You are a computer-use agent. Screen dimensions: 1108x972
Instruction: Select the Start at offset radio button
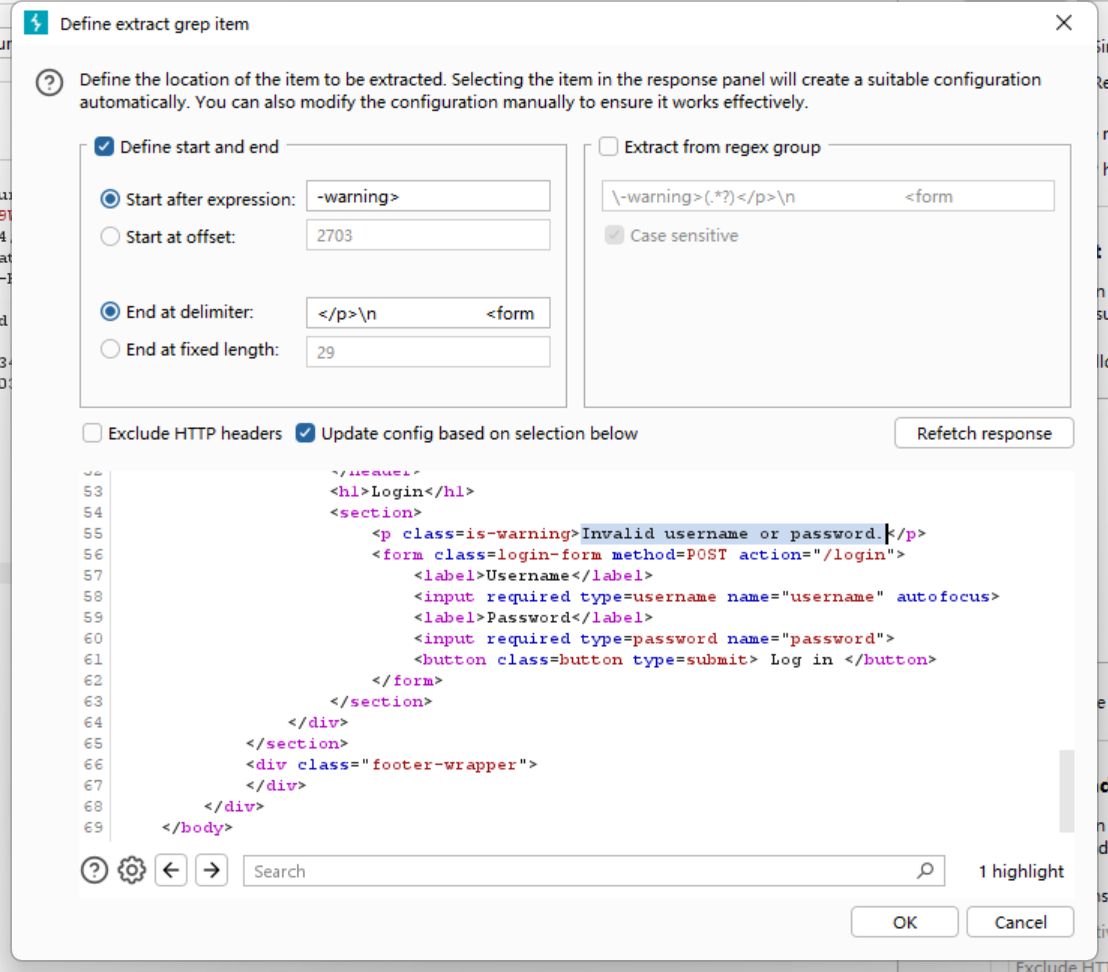(110, 237)
